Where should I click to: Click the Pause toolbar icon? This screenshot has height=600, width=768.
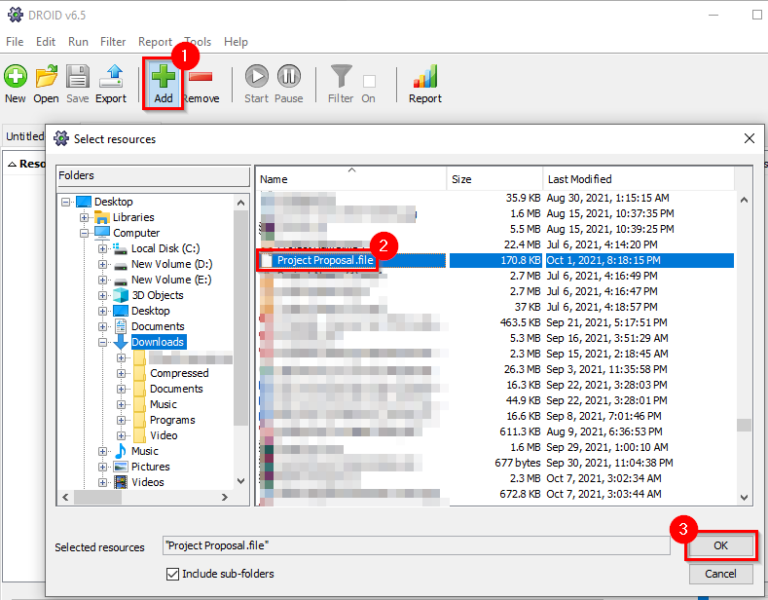(x=289, y=77)
